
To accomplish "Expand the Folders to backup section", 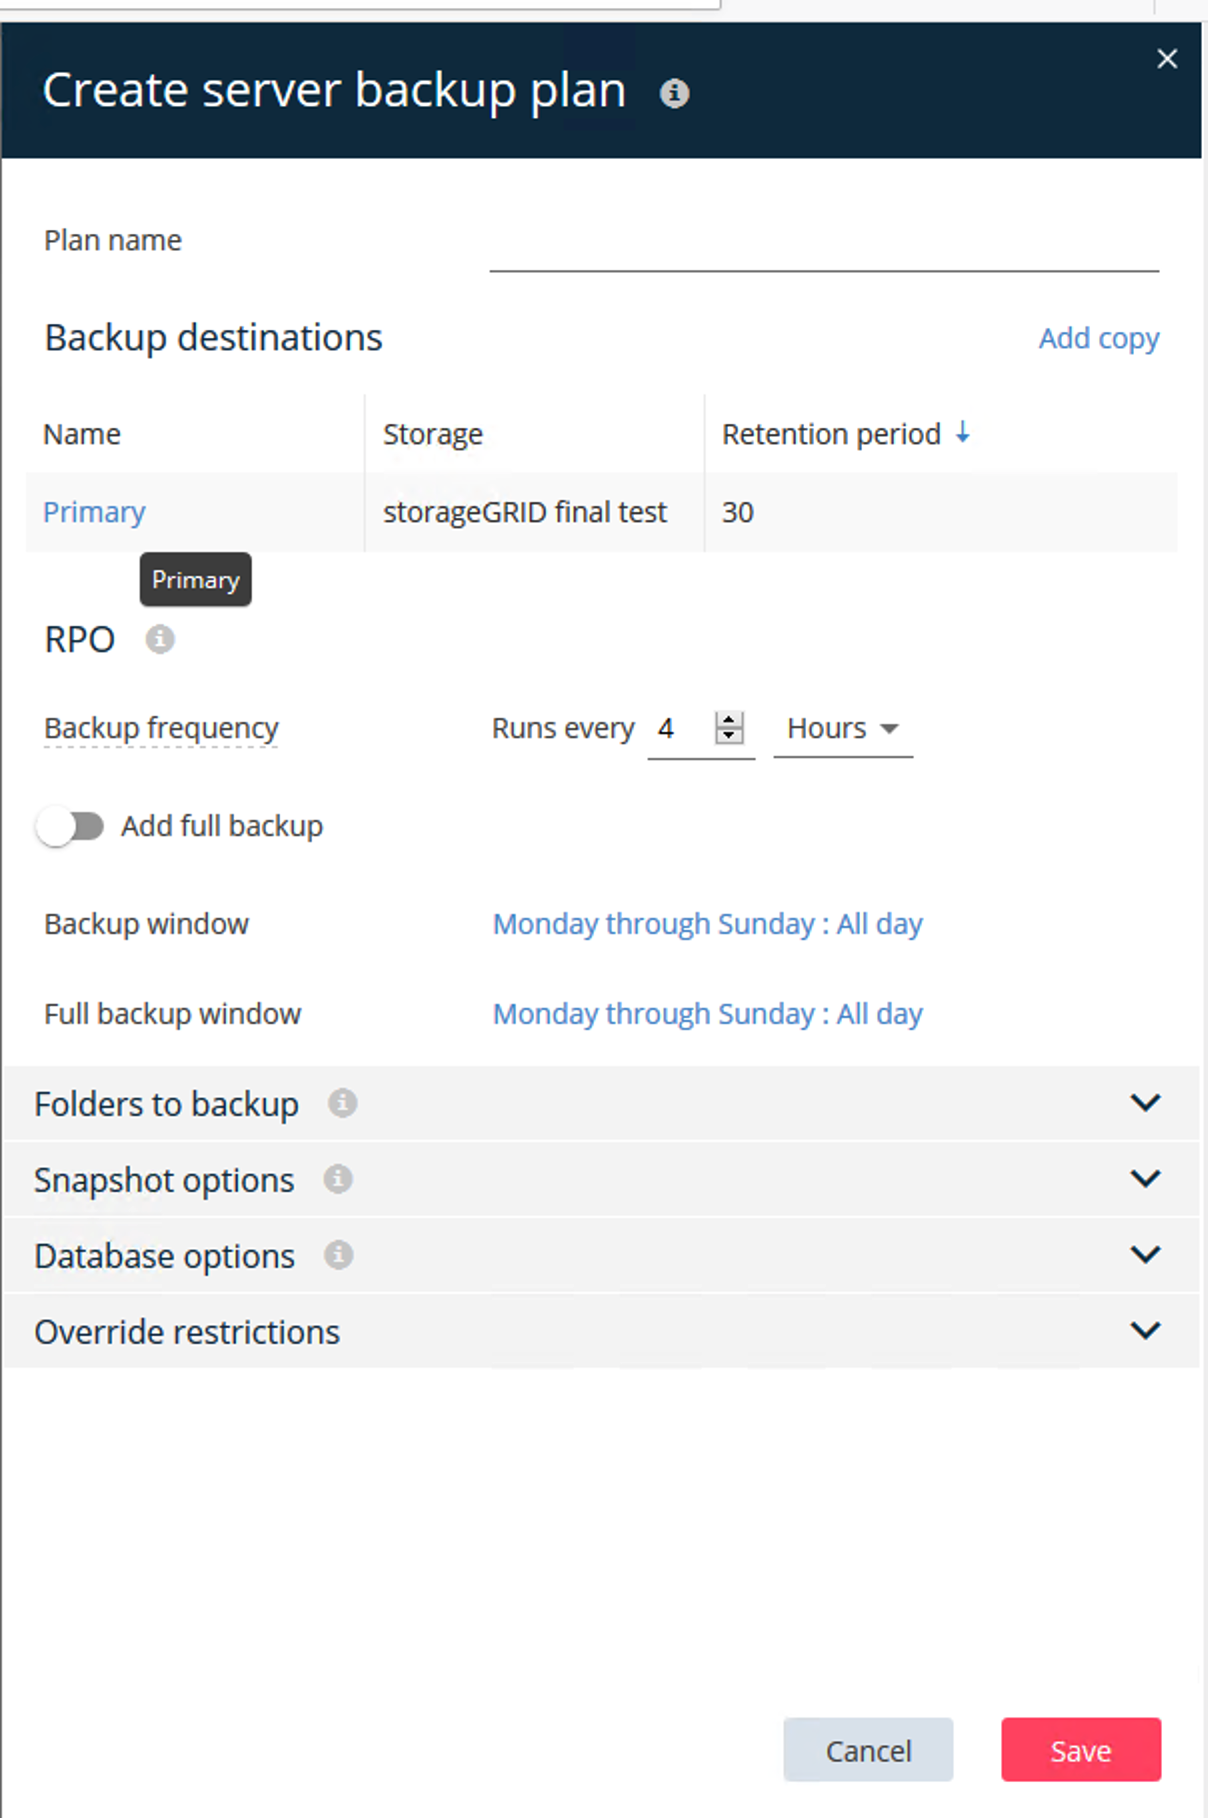I will [1145, 1103].
